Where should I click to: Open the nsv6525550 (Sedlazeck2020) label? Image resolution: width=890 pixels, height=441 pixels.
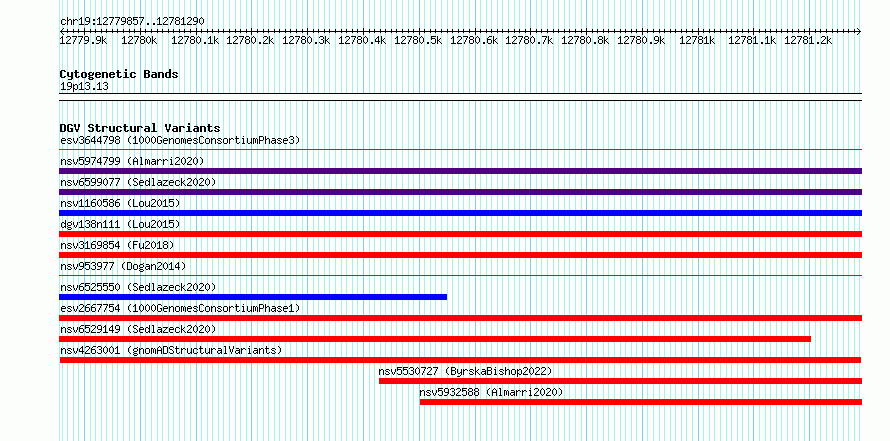pyautogui.click(x=138, y=287)
